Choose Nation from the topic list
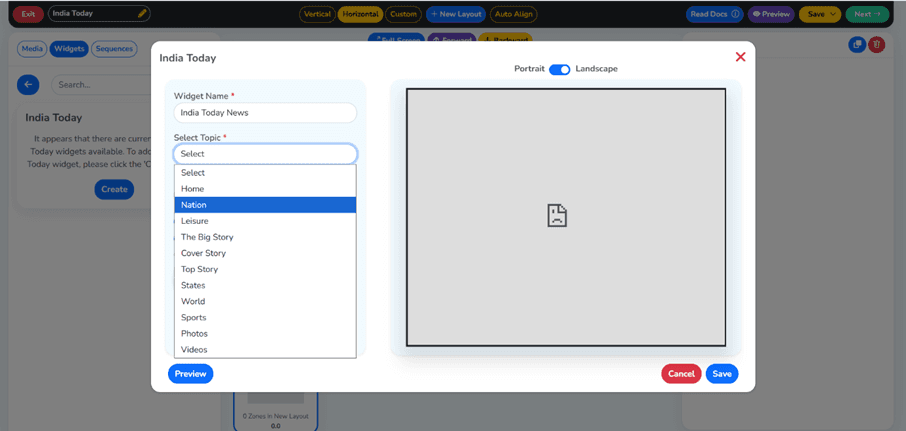 265,205
